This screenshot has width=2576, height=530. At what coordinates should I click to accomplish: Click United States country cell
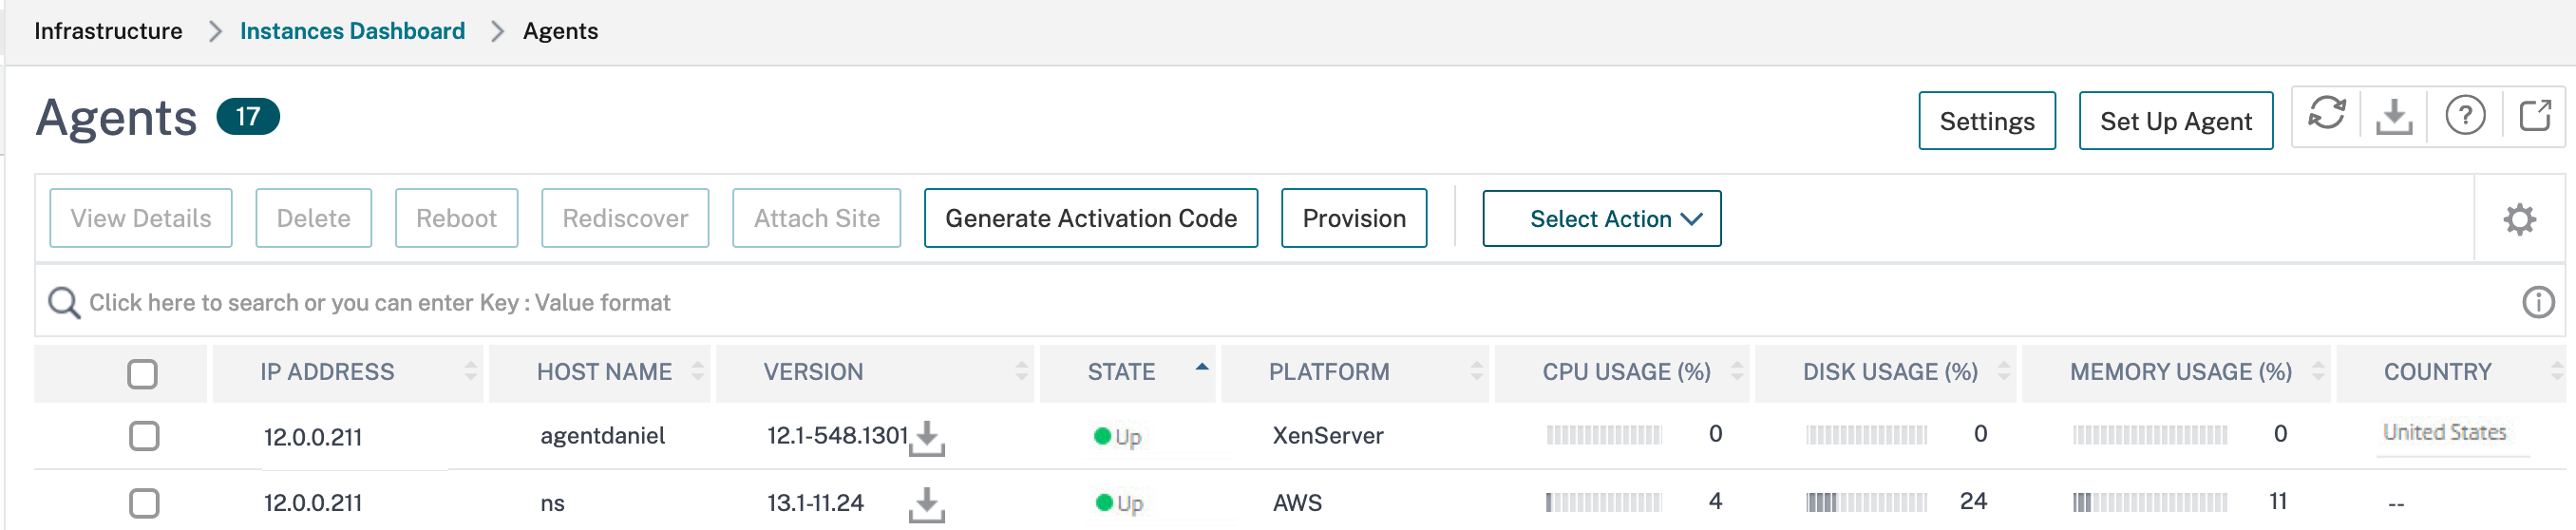click(2445, 433)
